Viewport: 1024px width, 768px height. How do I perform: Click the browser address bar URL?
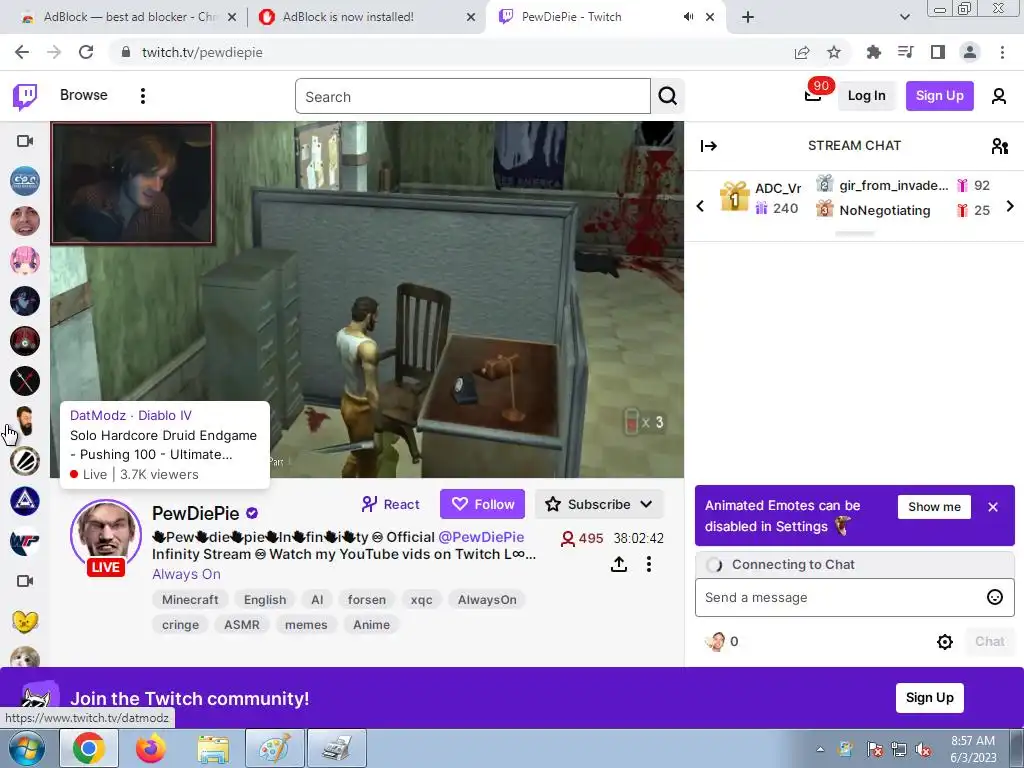coord(202,52)
